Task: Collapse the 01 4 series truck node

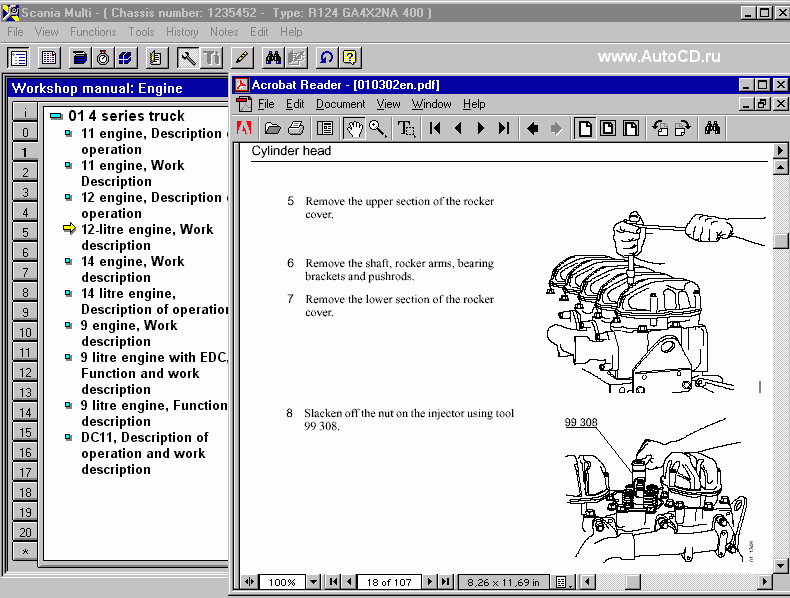Action: (x=56, y=116)
